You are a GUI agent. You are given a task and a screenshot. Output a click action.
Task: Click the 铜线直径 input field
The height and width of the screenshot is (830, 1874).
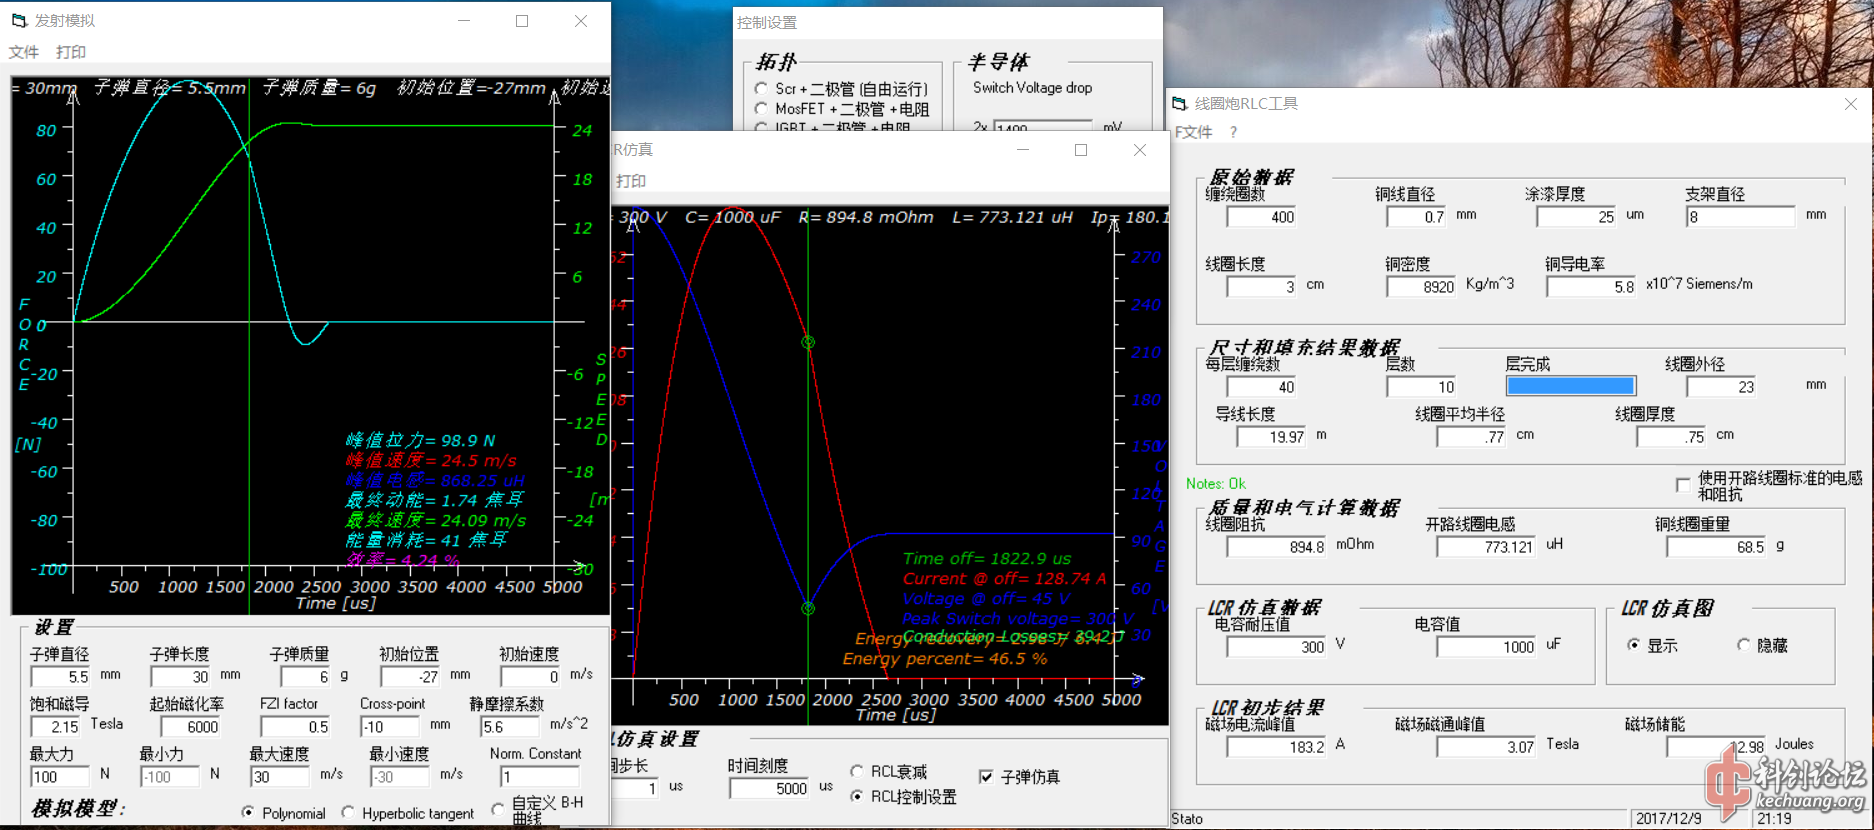pyautogui.click(x=1416, y=217)
